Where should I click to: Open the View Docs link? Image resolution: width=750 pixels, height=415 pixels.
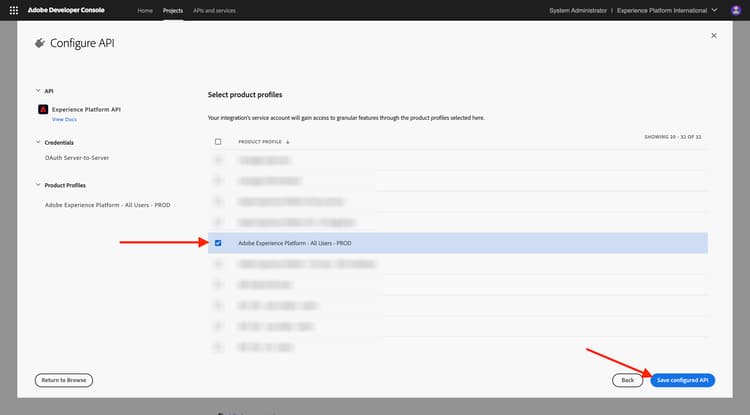point(64,120)
